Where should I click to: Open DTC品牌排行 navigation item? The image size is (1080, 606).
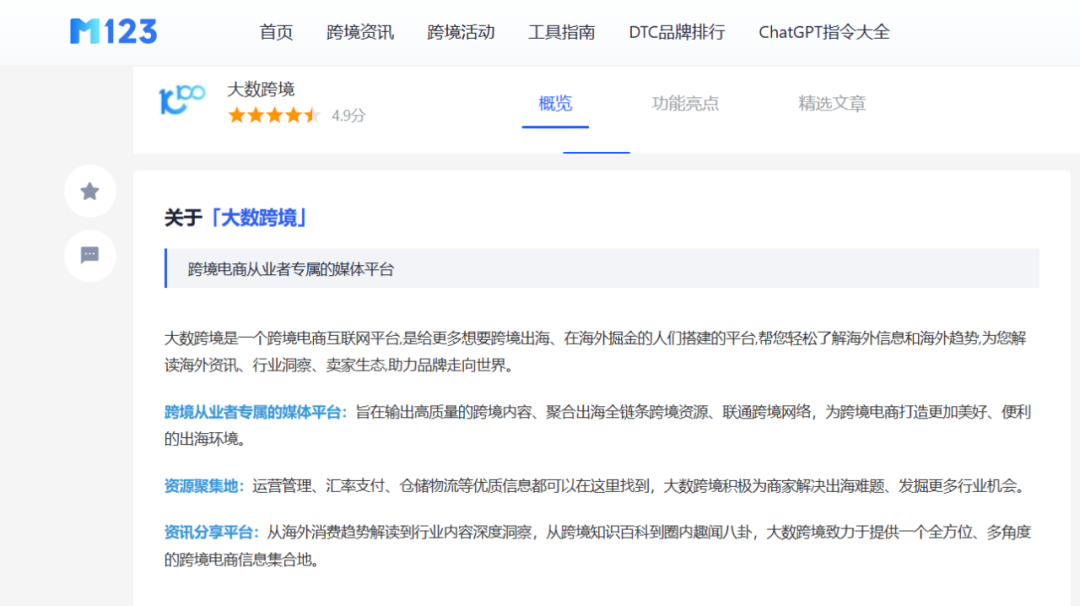tap(677, 32)
